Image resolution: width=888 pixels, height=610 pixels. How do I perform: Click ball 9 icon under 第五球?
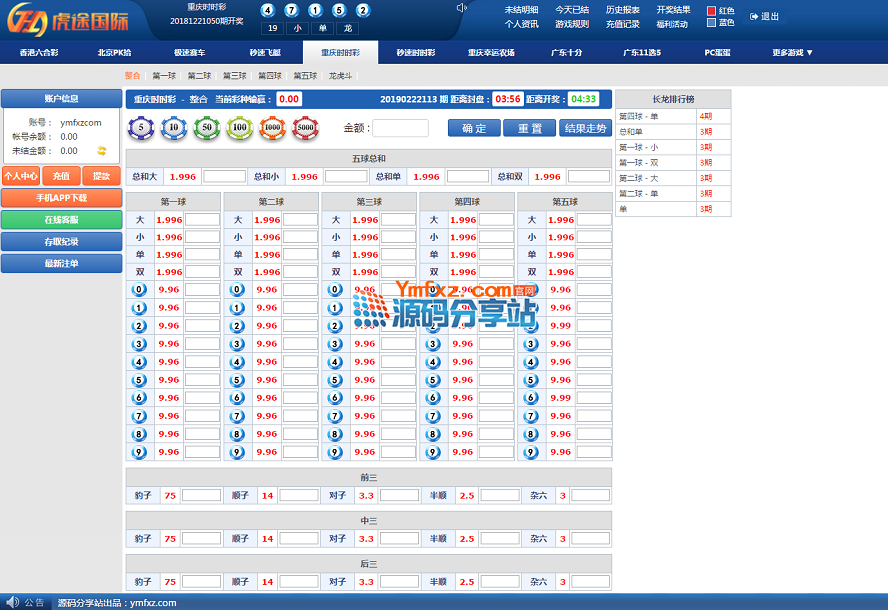pos(532,452)
